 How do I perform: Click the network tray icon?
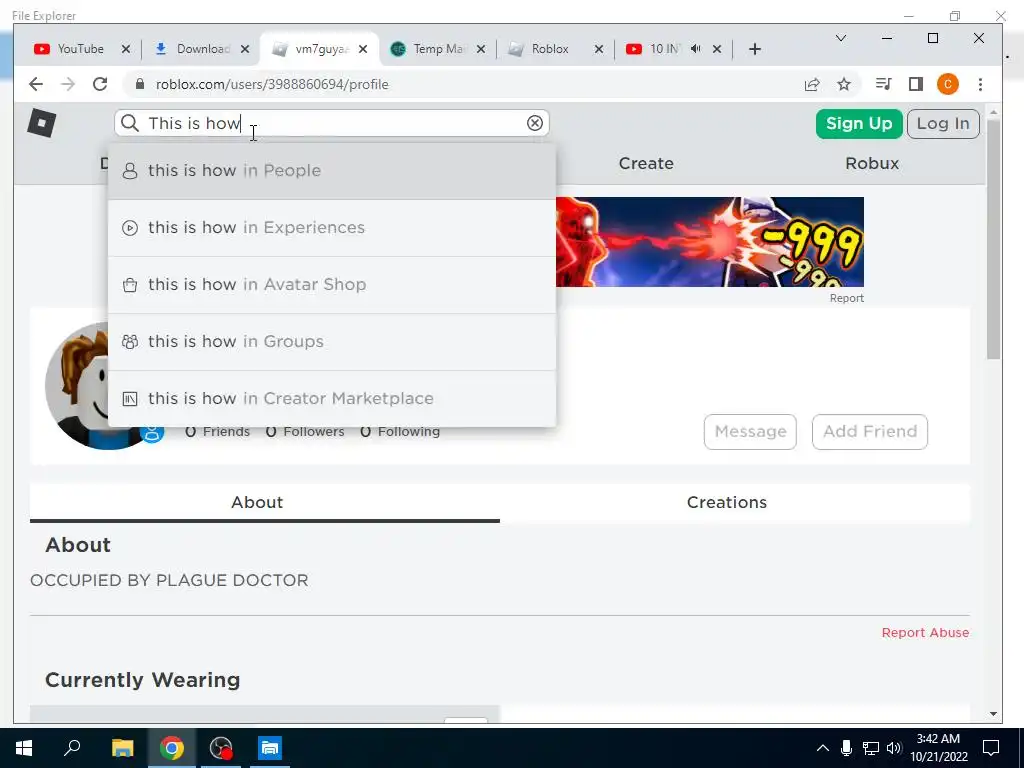tap(871, 748)
